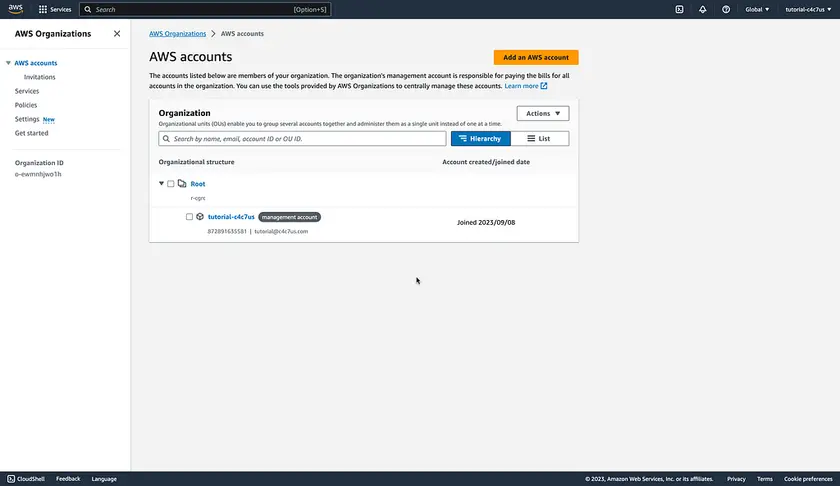Click the AWS logo home icon

click(16, 9)
